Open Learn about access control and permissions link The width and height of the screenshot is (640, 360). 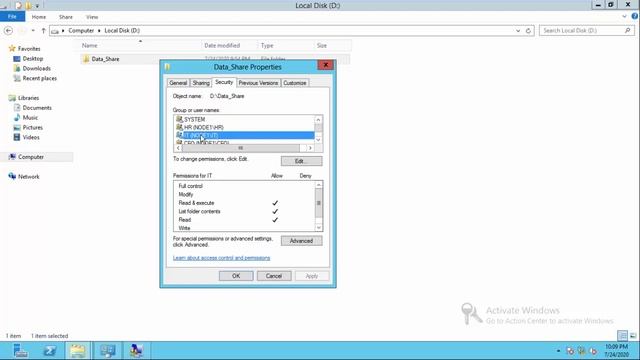pos(221,258)
